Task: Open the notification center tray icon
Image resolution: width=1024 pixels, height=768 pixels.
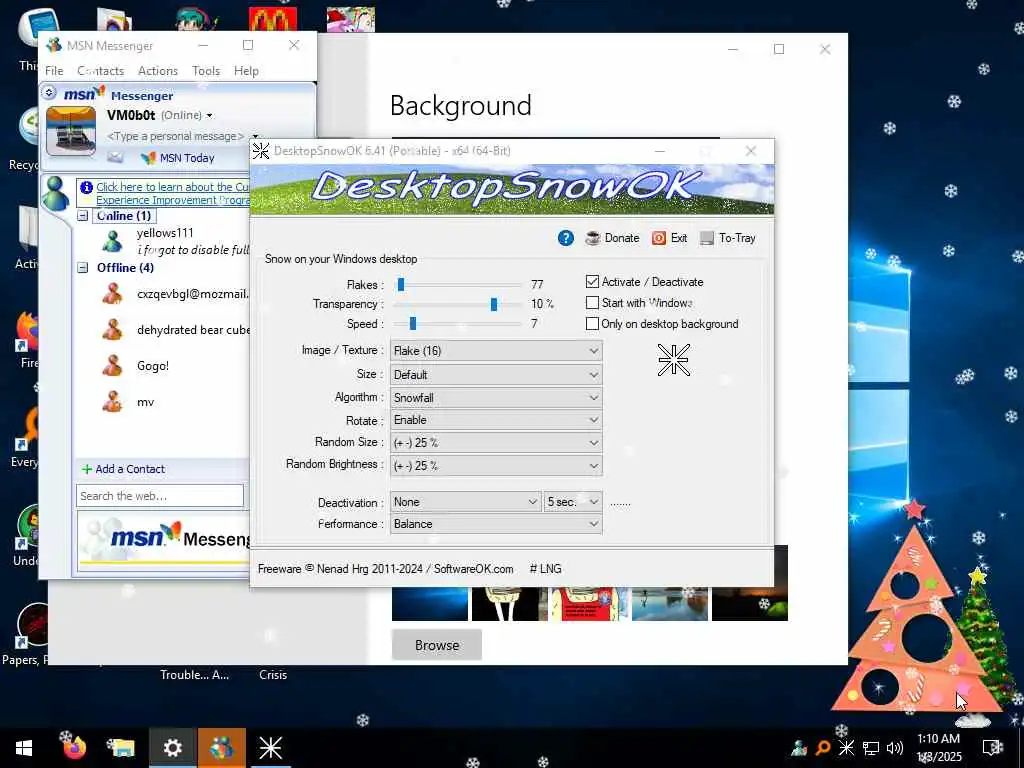Action: pos(992,747)
